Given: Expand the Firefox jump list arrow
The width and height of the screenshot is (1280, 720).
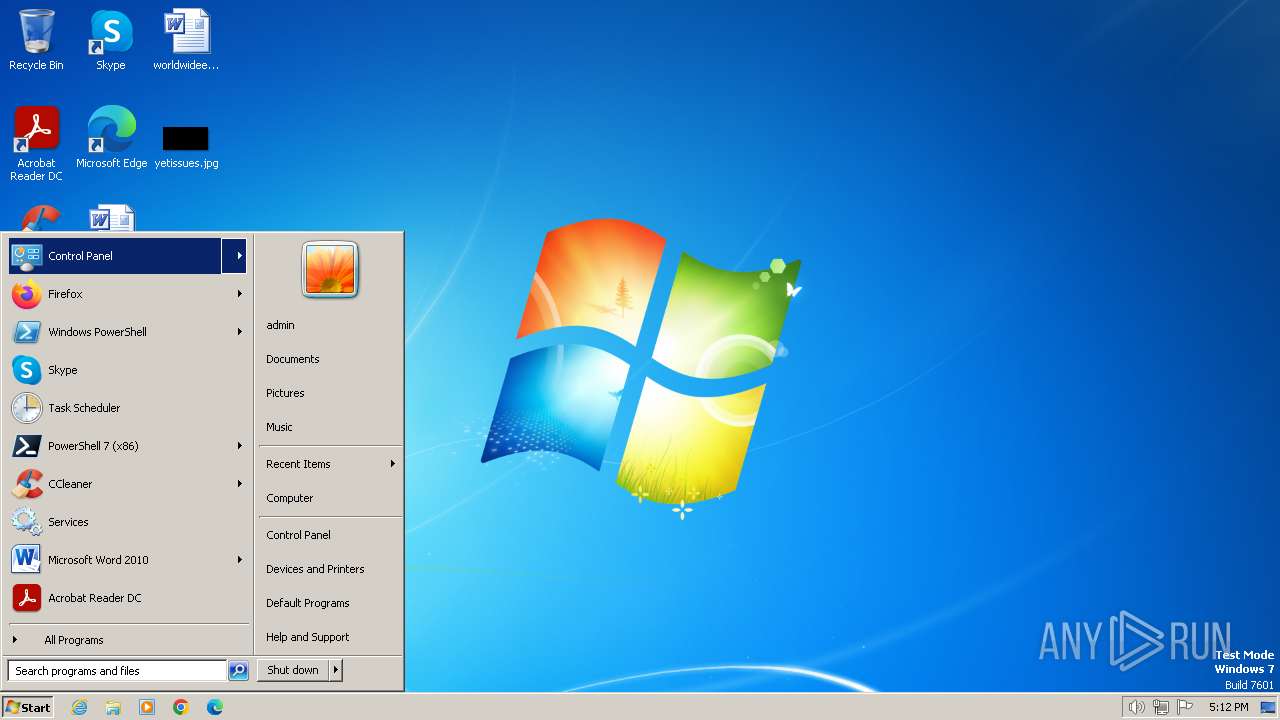Looking at the screenshot, I should (239, 294).
